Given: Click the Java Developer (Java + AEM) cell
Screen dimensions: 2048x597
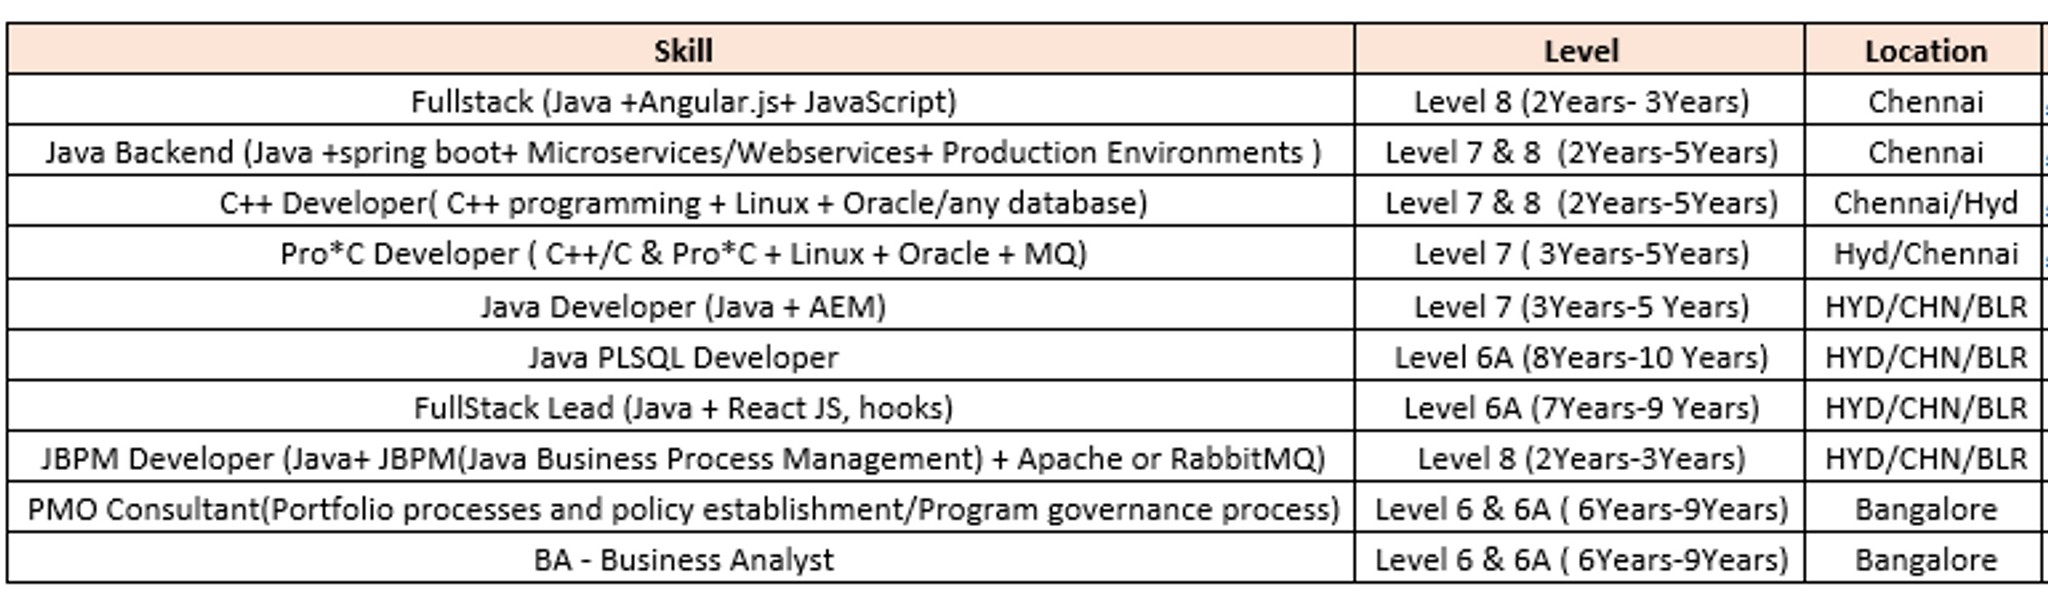Looking at the screenshot, I should pyautogui.click(x=682, y=306).
